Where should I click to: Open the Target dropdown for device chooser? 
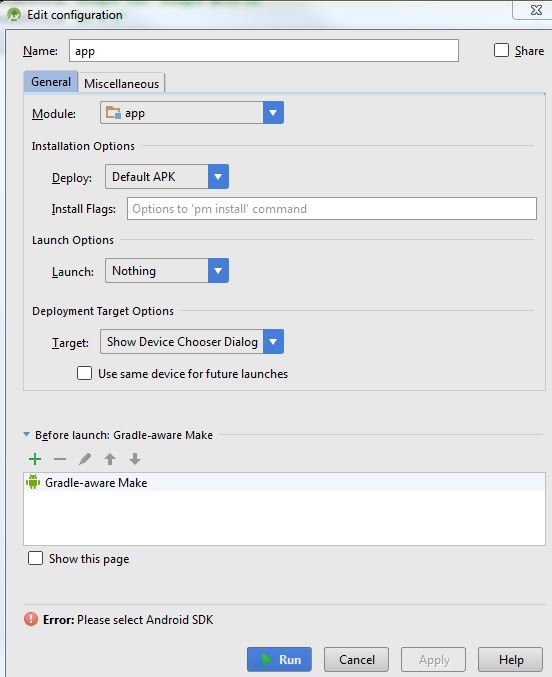[192, 342]
